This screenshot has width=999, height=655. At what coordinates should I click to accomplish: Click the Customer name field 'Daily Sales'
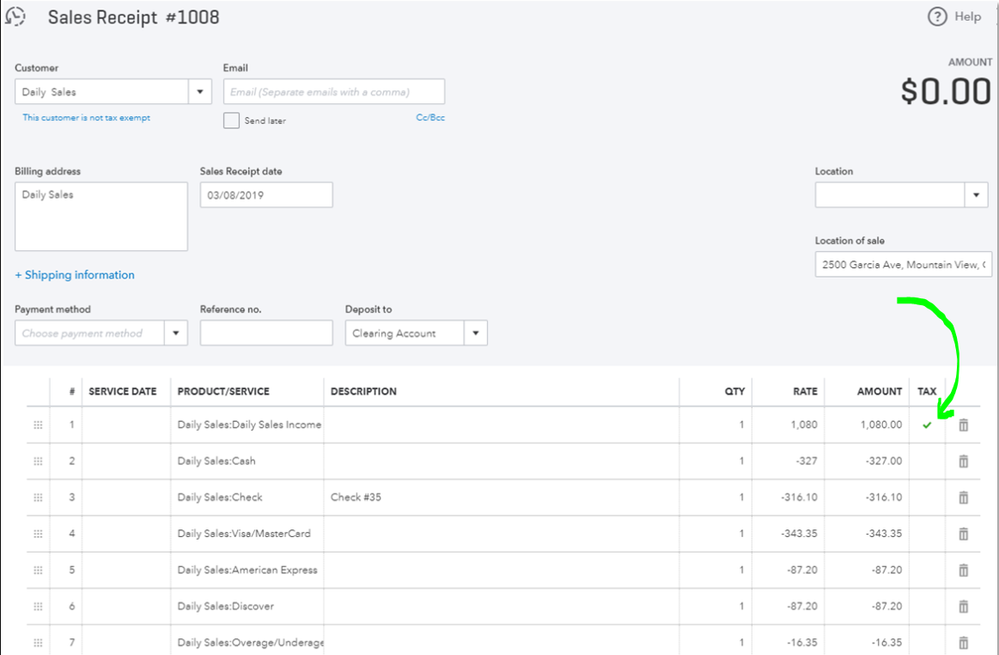coord(102,92)
